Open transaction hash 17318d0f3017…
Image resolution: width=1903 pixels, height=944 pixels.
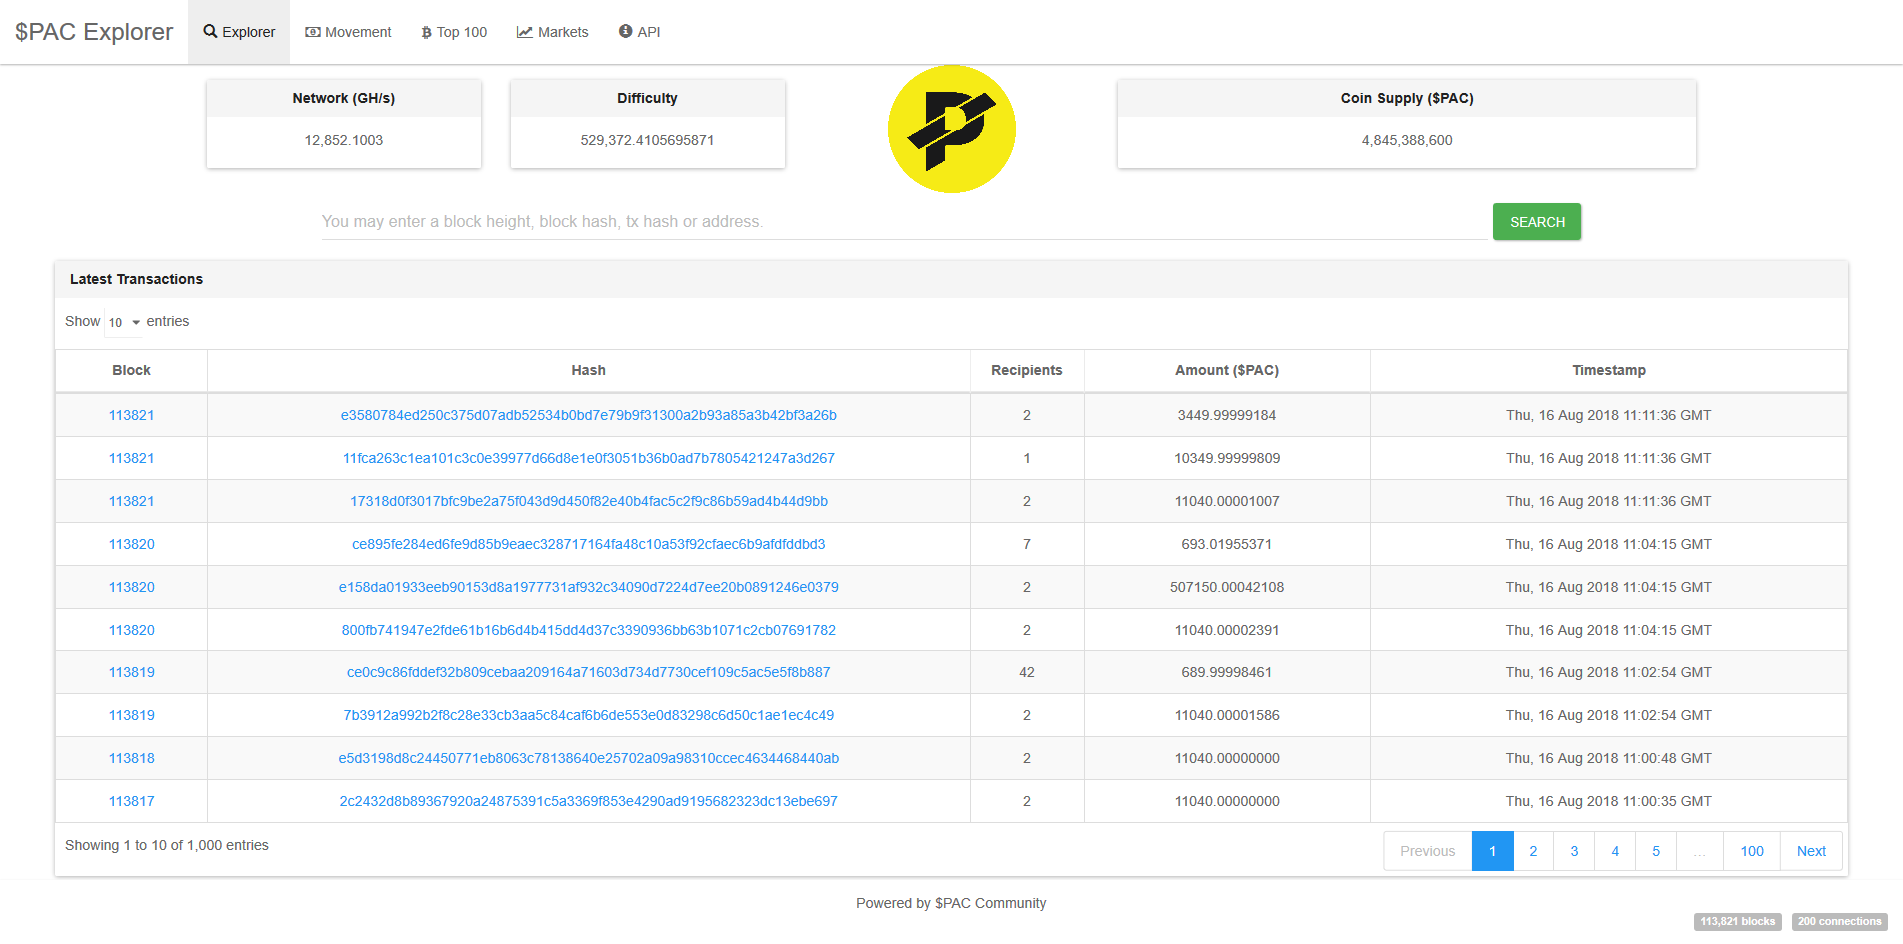coord(588,501)
